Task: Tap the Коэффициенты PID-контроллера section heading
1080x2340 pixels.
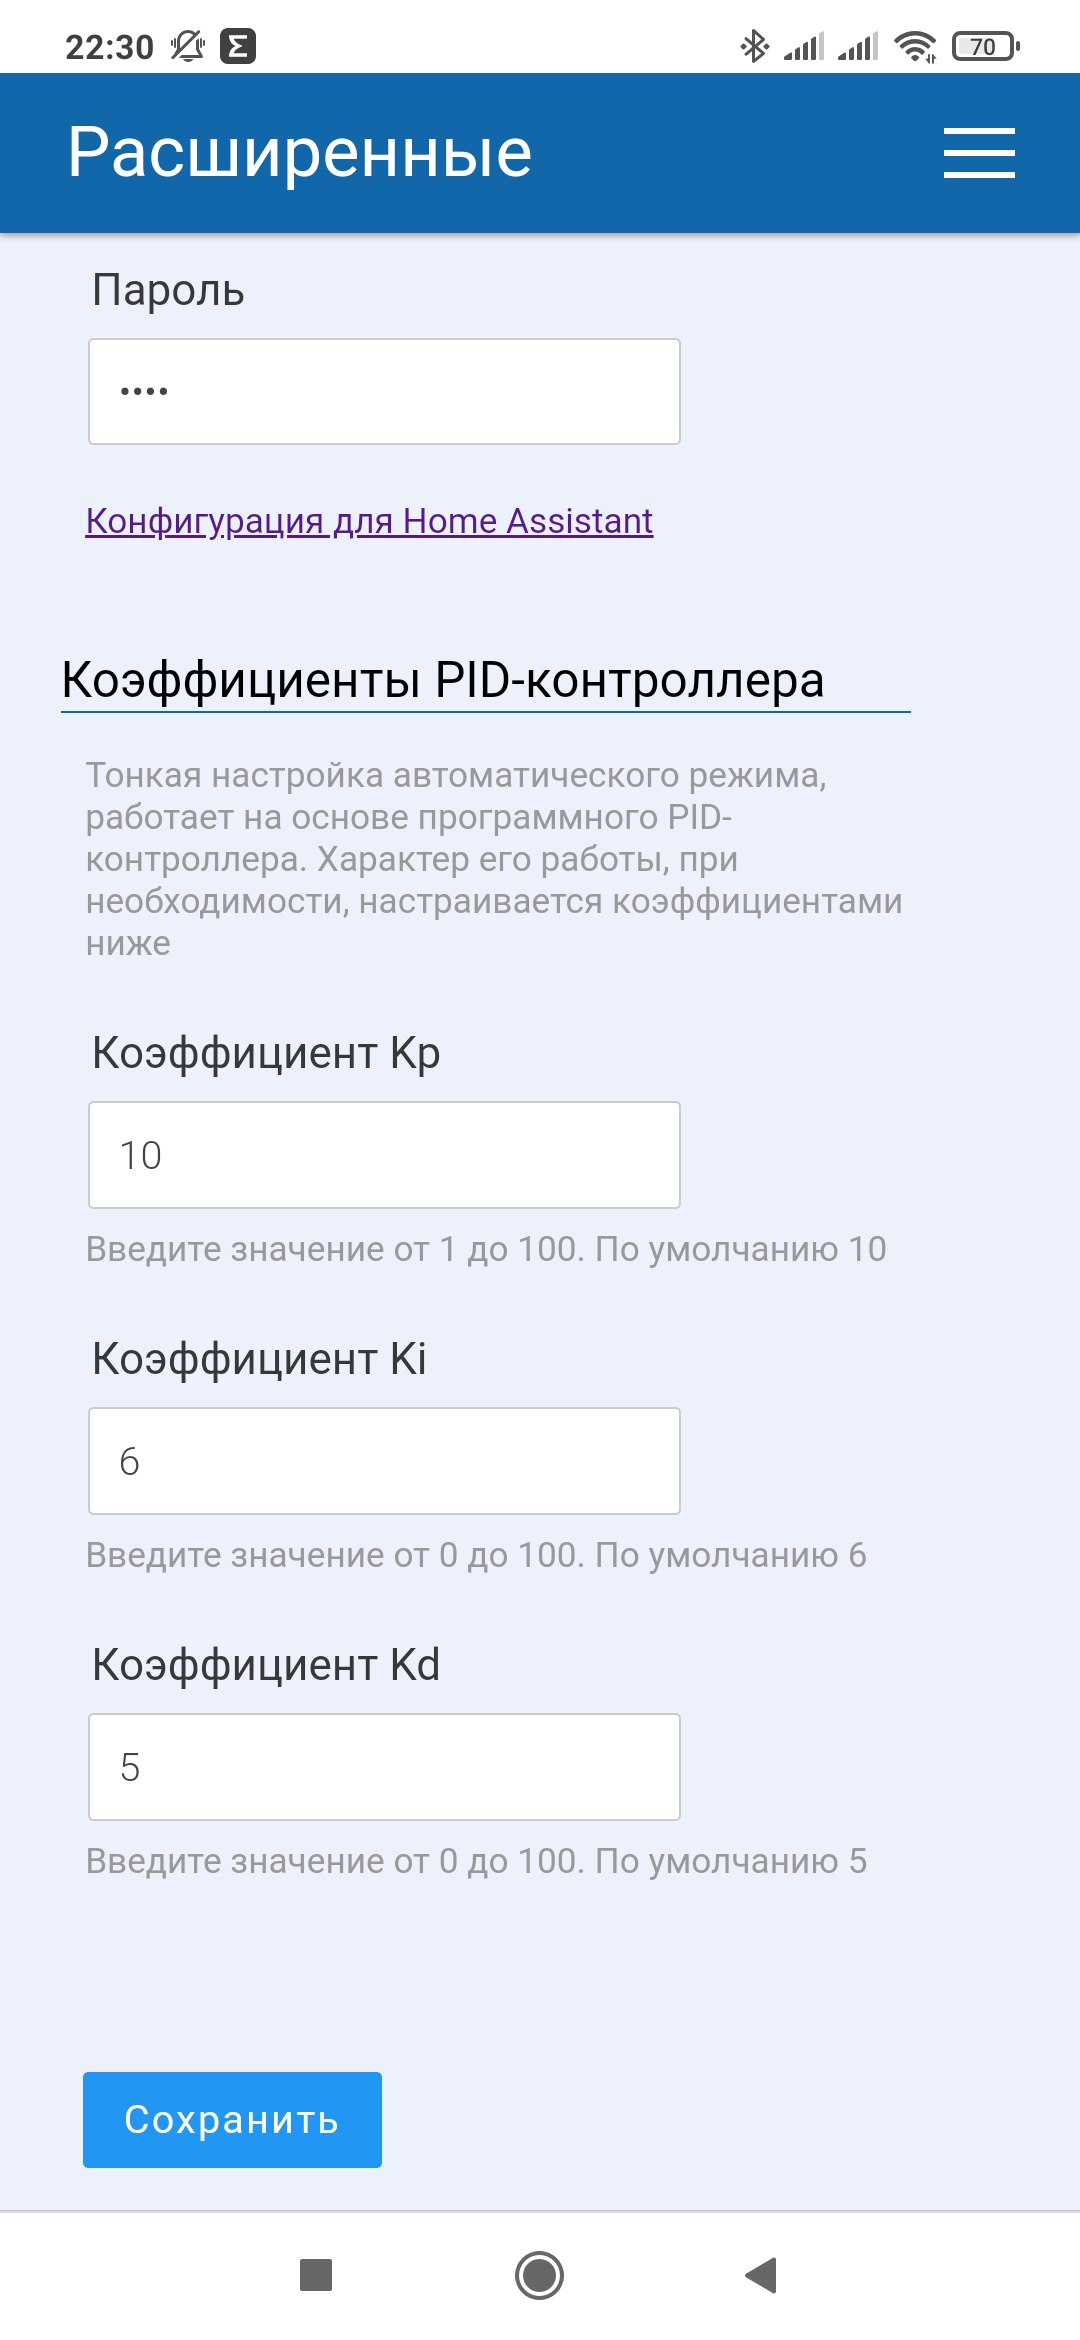Action: (x=443, y=680)
